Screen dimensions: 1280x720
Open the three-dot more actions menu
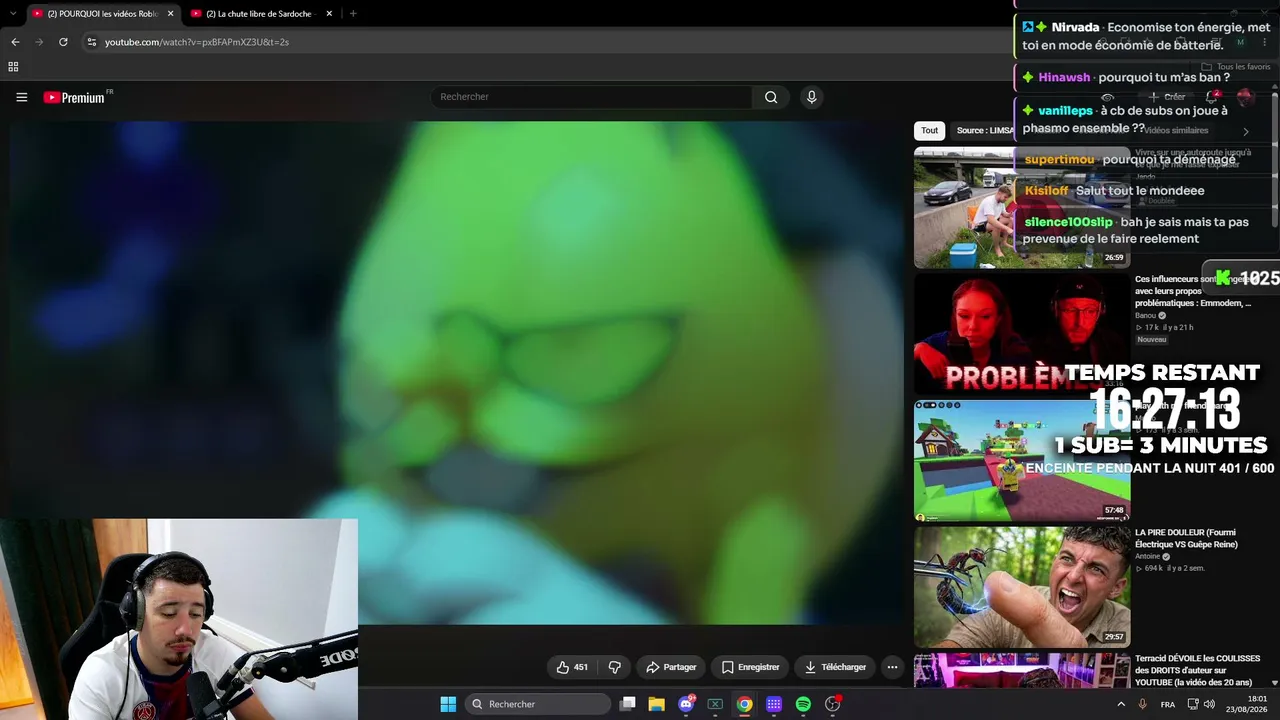pyautogui.click(x=892, y=667)
